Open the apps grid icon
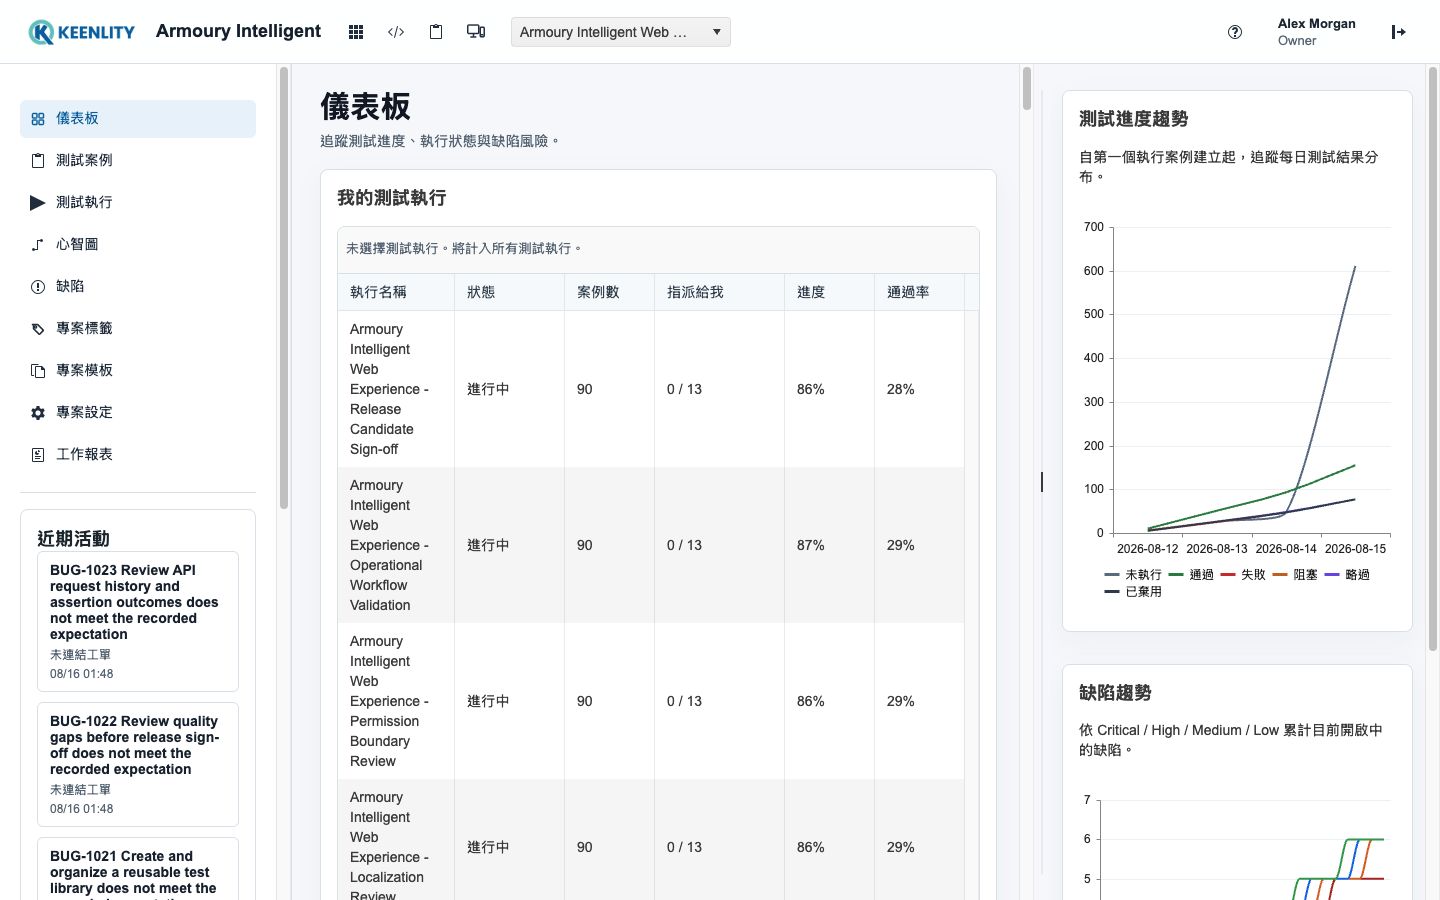The height and width of the screenshot is (900, 1440). point(356,32)
